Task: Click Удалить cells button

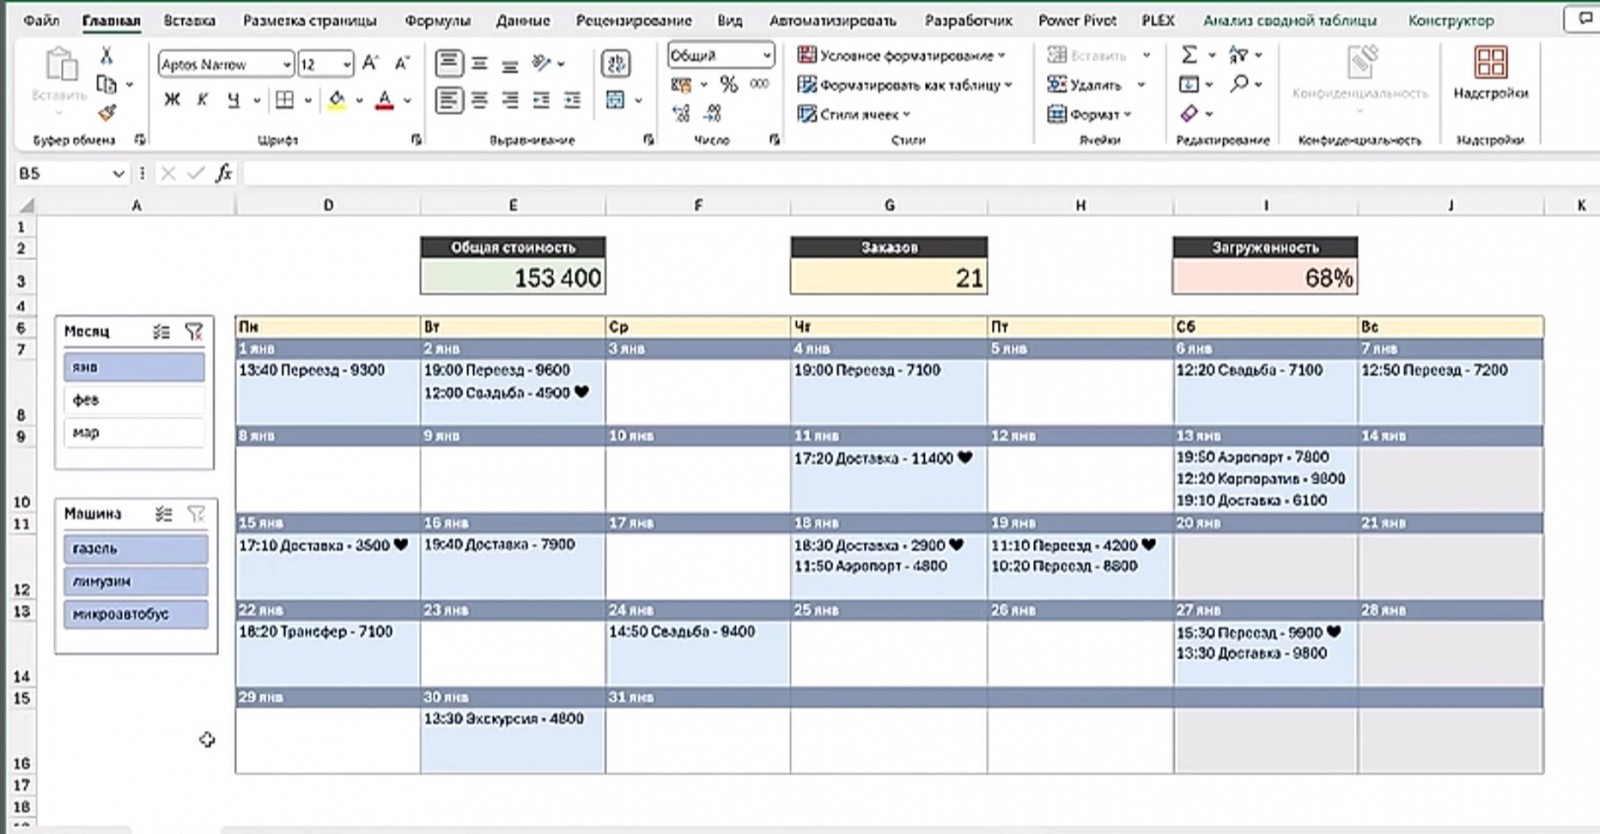Action: point(1084,85)
